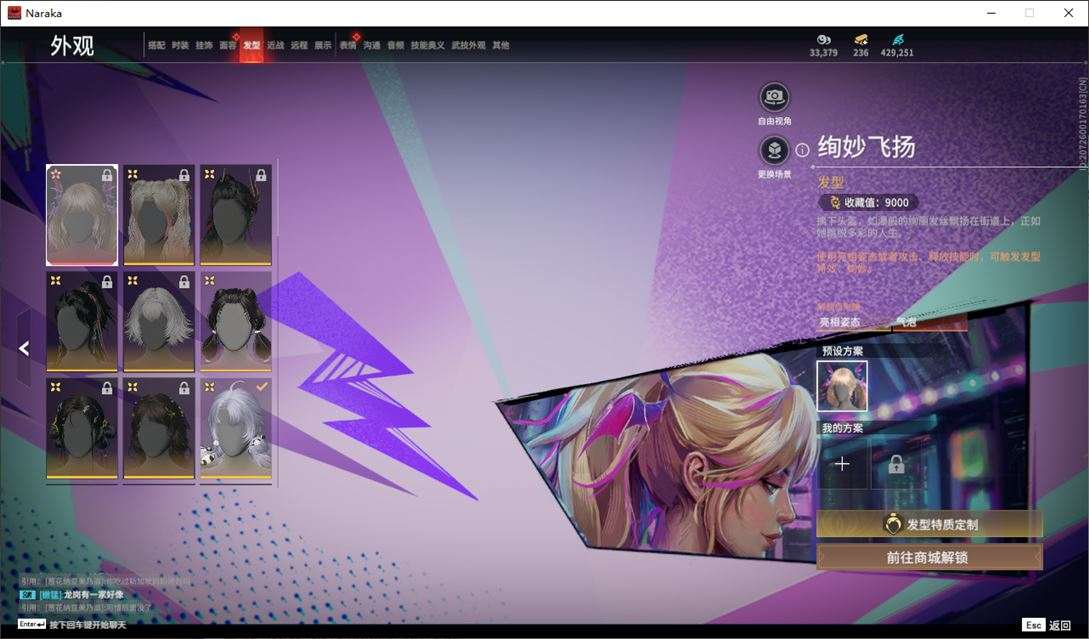Click the 收藏值: 9000 badge
1089x639 pixels.
point(869,202)
